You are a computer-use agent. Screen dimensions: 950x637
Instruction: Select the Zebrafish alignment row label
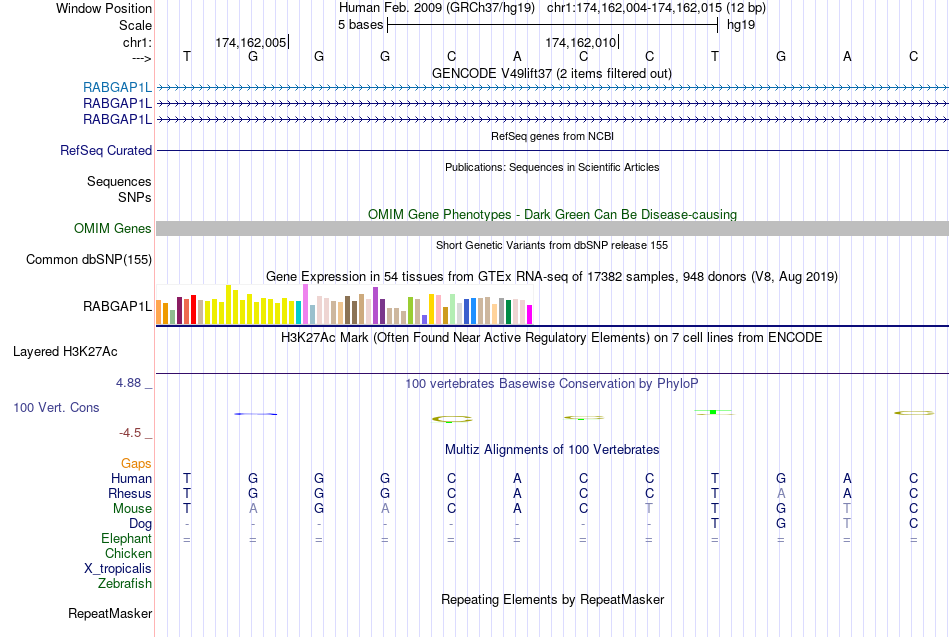tap(125, 583)
